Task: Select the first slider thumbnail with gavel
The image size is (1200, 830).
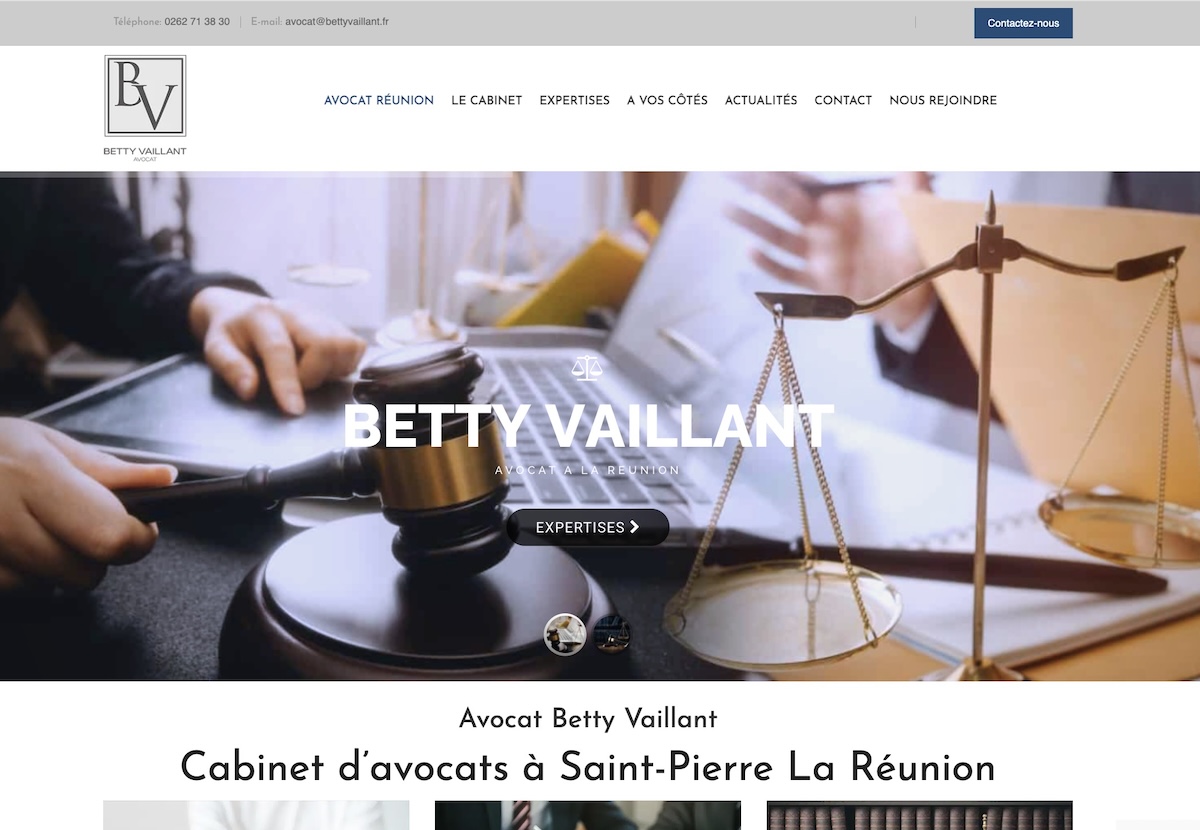Action: pos(565,634)
